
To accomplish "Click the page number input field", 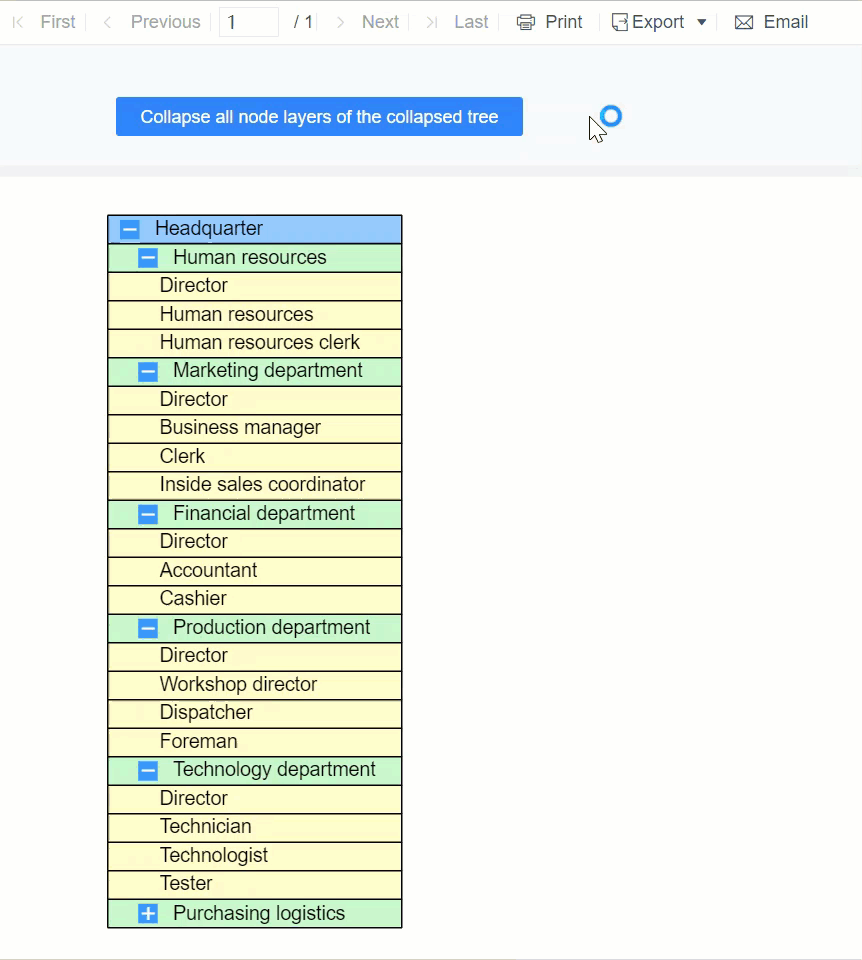I will point(249,22).
